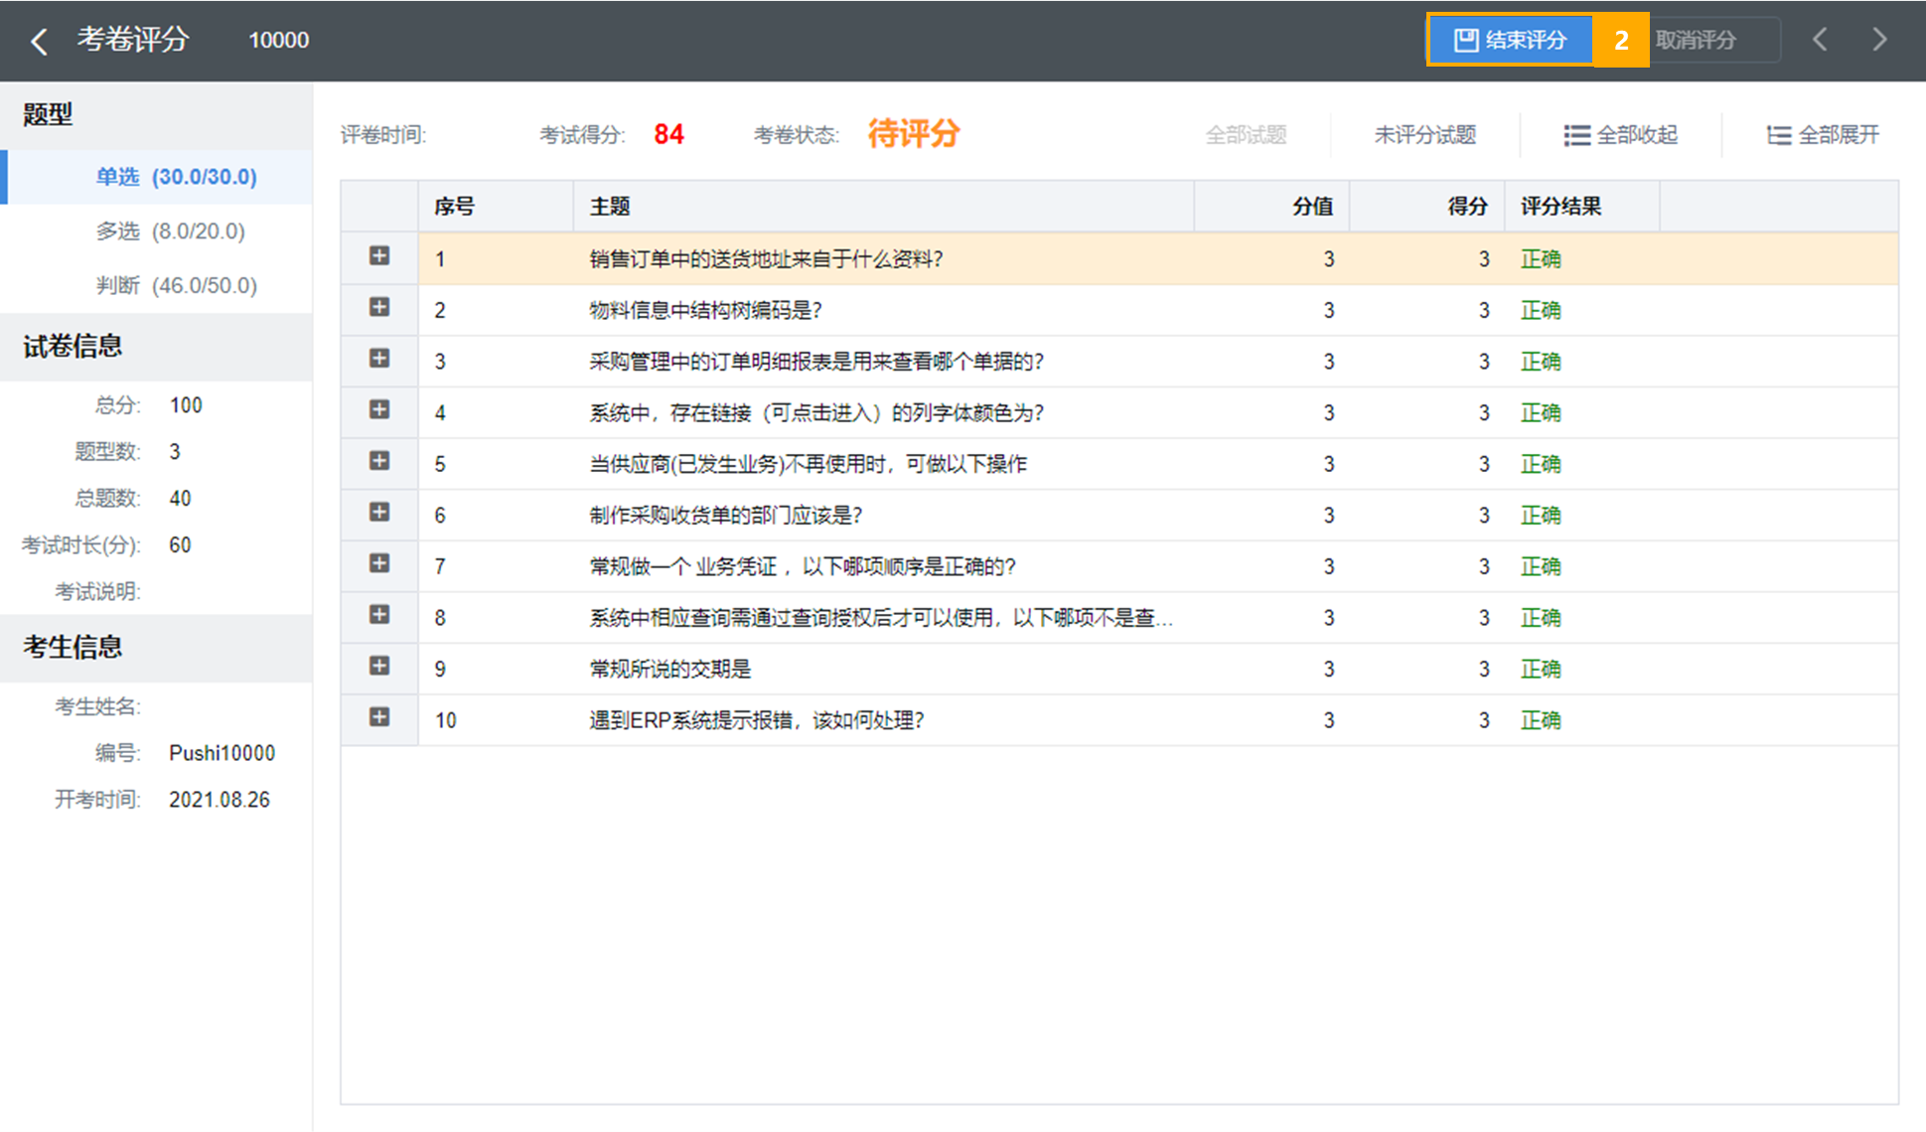The width and height of the screenshot is (1926, 1132).
Task: Select question 当供应商(已发生业务)不再使用时
Action: click(x=808, y=464)
